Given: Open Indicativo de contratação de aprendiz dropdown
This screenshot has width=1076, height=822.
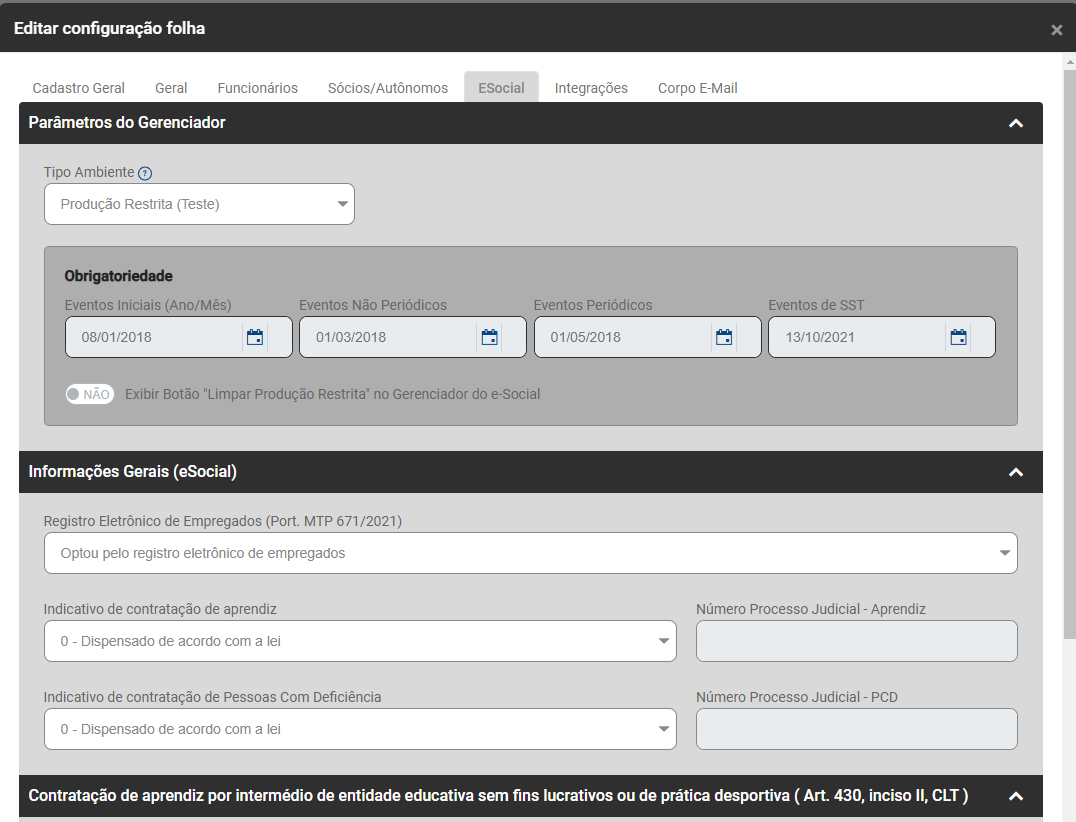Looking at the screenshot, I should (x=360, y=641).
